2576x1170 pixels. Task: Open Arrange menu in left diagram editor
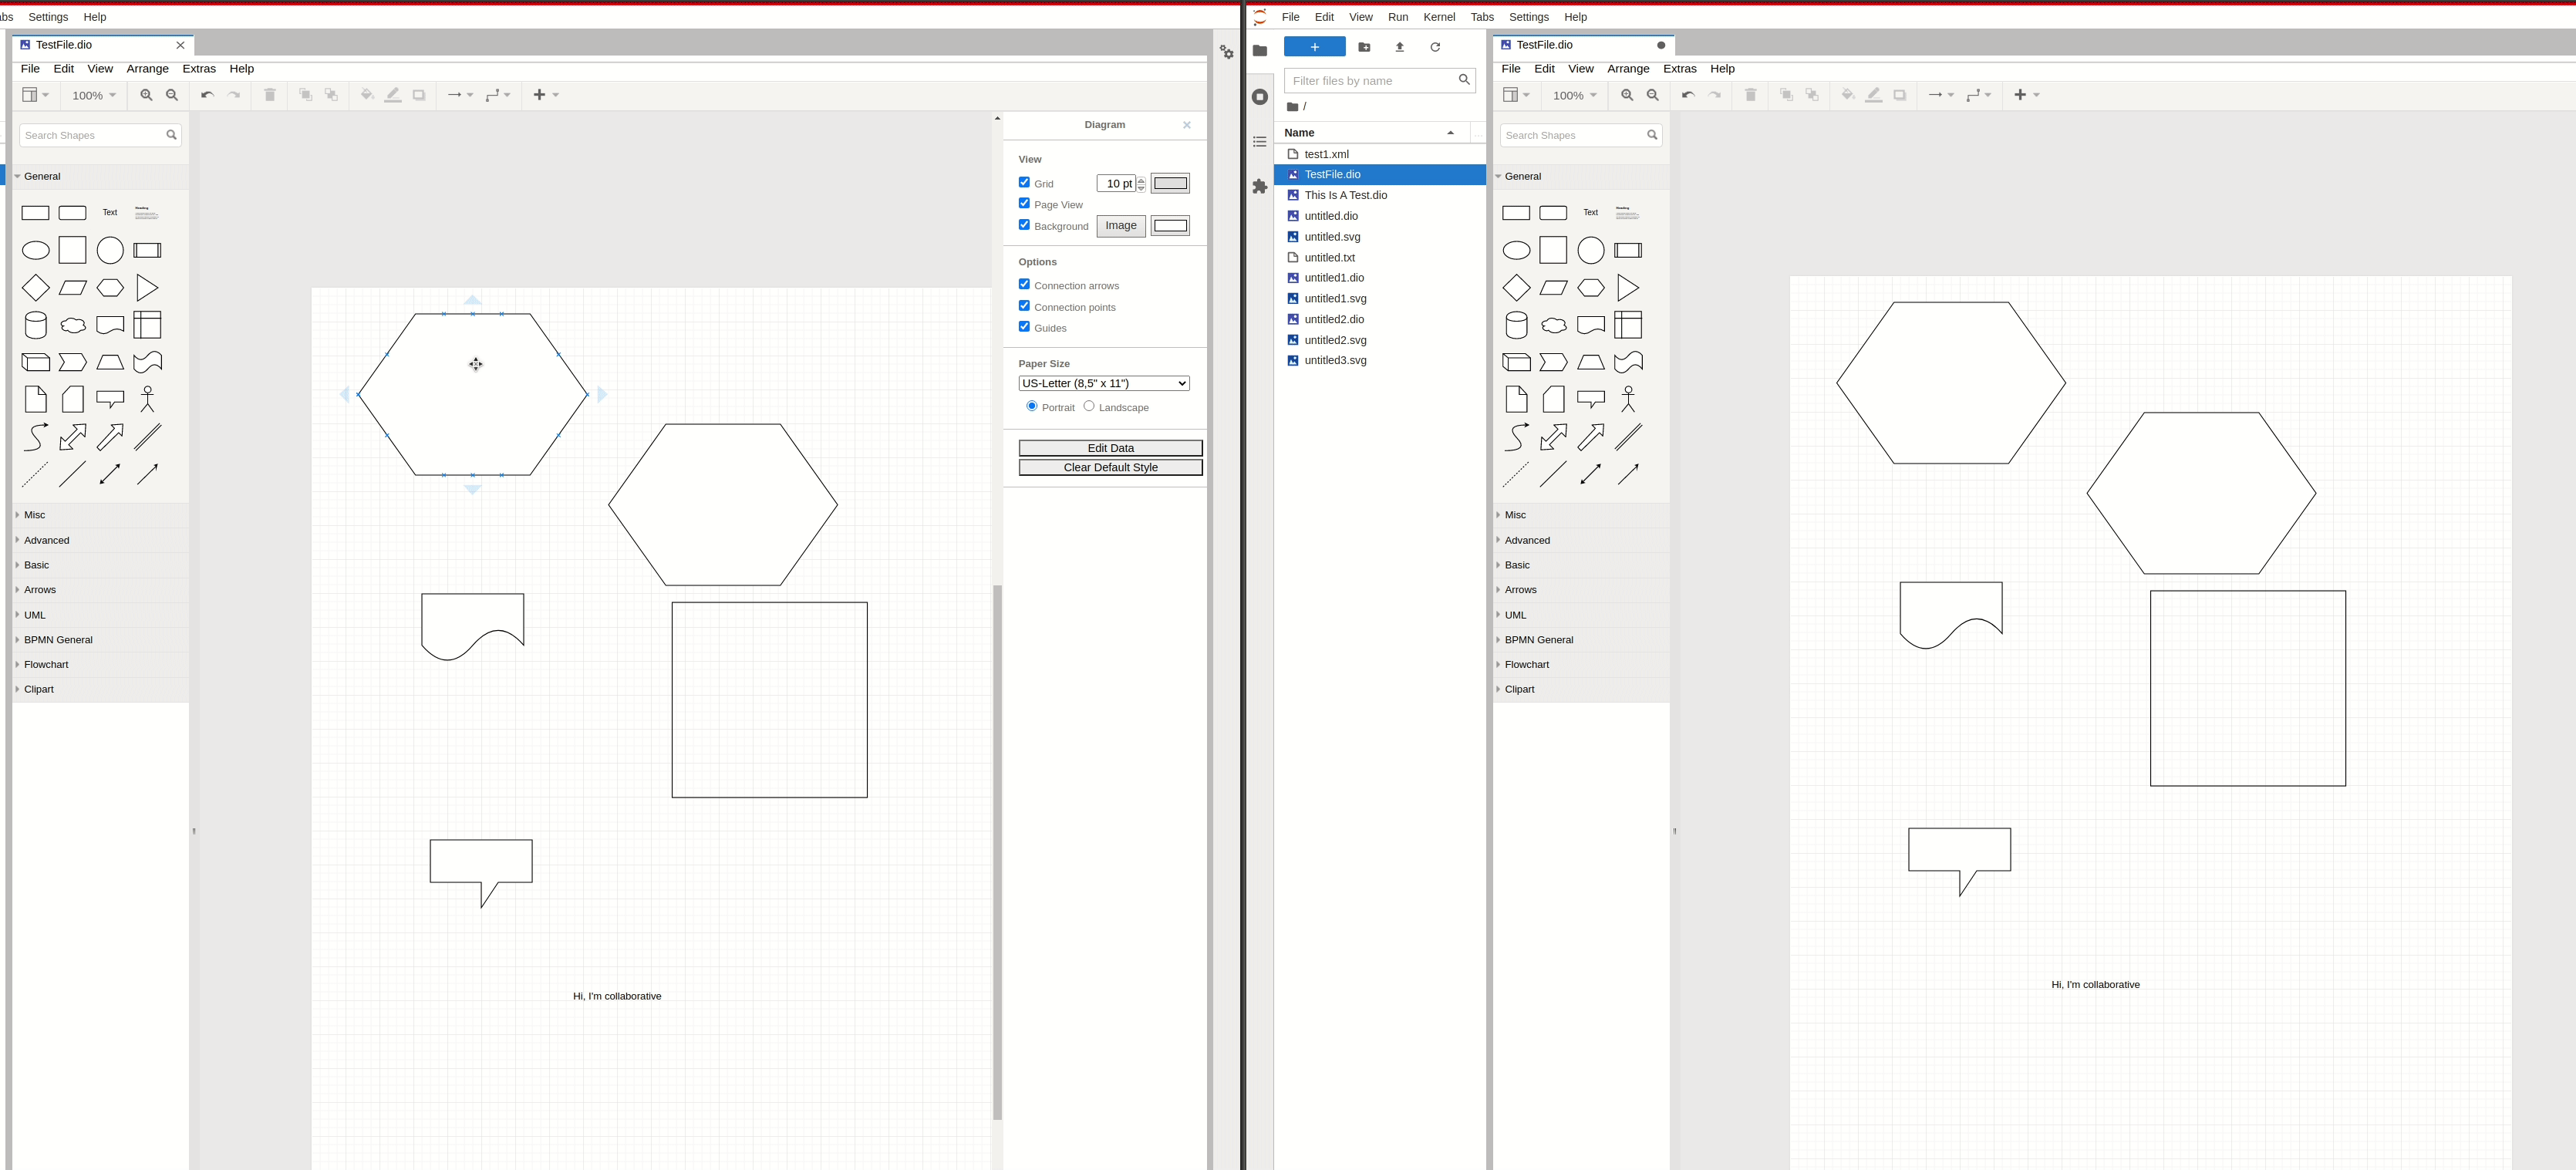coord(148,69)
